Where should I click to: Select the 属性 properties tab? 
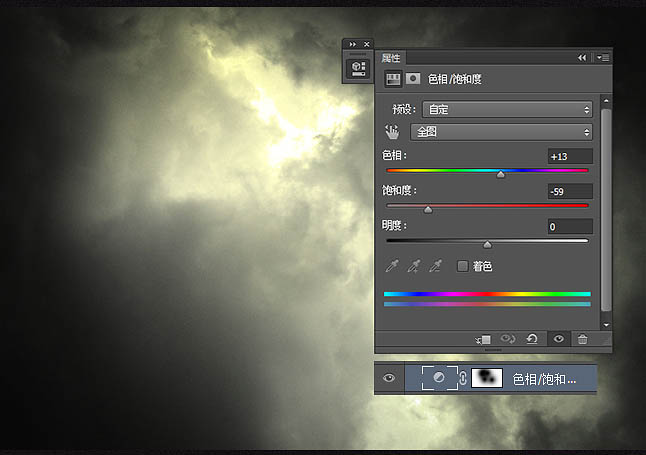[x=391, y=58]
